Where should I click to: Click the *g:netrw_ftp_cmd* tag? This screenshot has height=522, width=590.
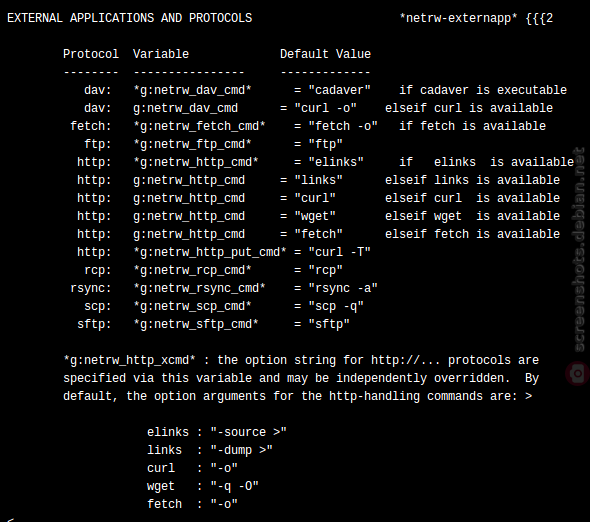point(192,144)
